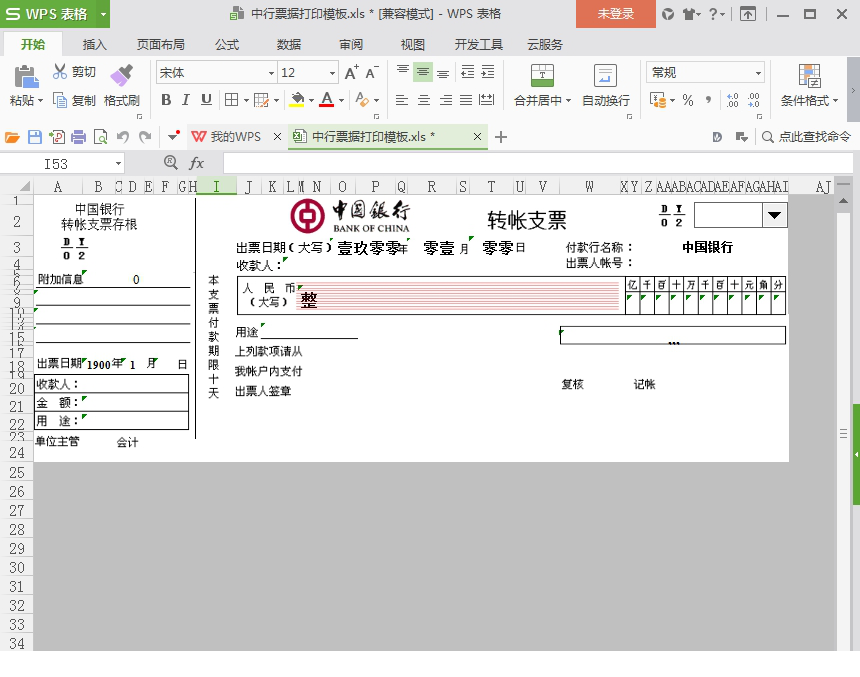Open the font size dropdown showing 12

click(x=332, y=73)
